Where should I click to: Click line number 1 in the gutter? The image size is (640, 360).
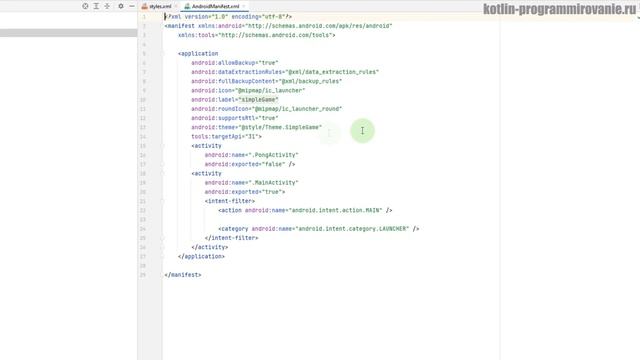tap(144, 17)
